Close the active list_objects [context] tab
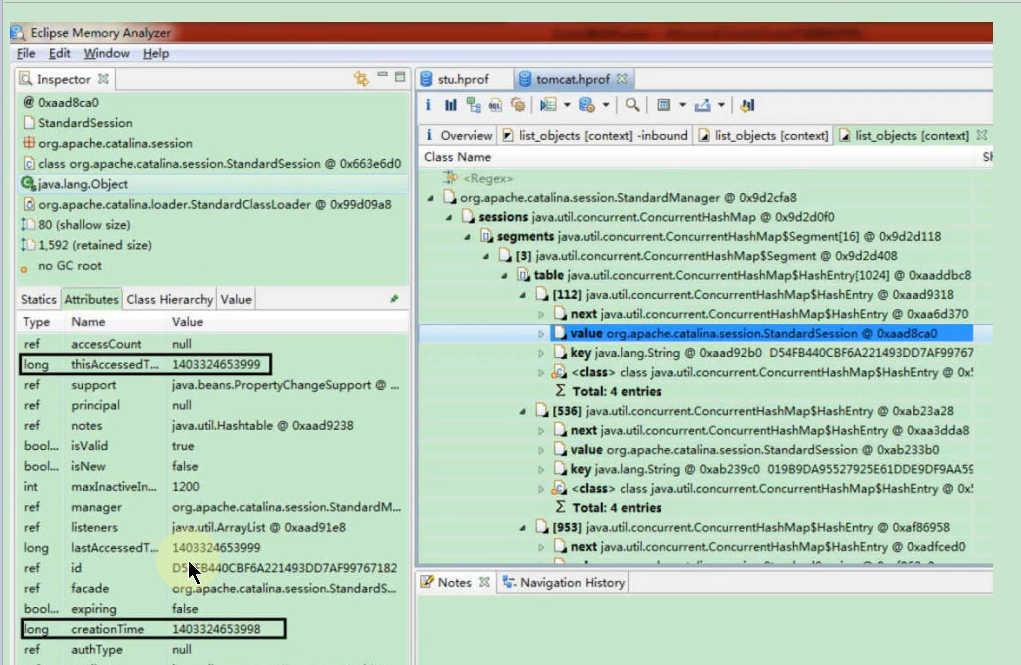This screenshot has width=1021, height=665. coord(982,135)
